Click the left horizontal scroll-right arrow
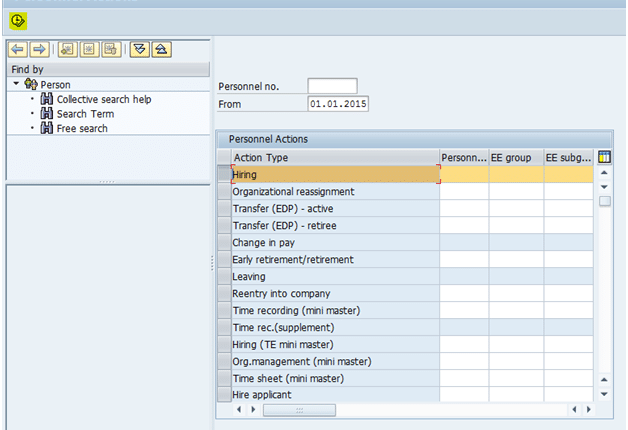 point(253,409)
